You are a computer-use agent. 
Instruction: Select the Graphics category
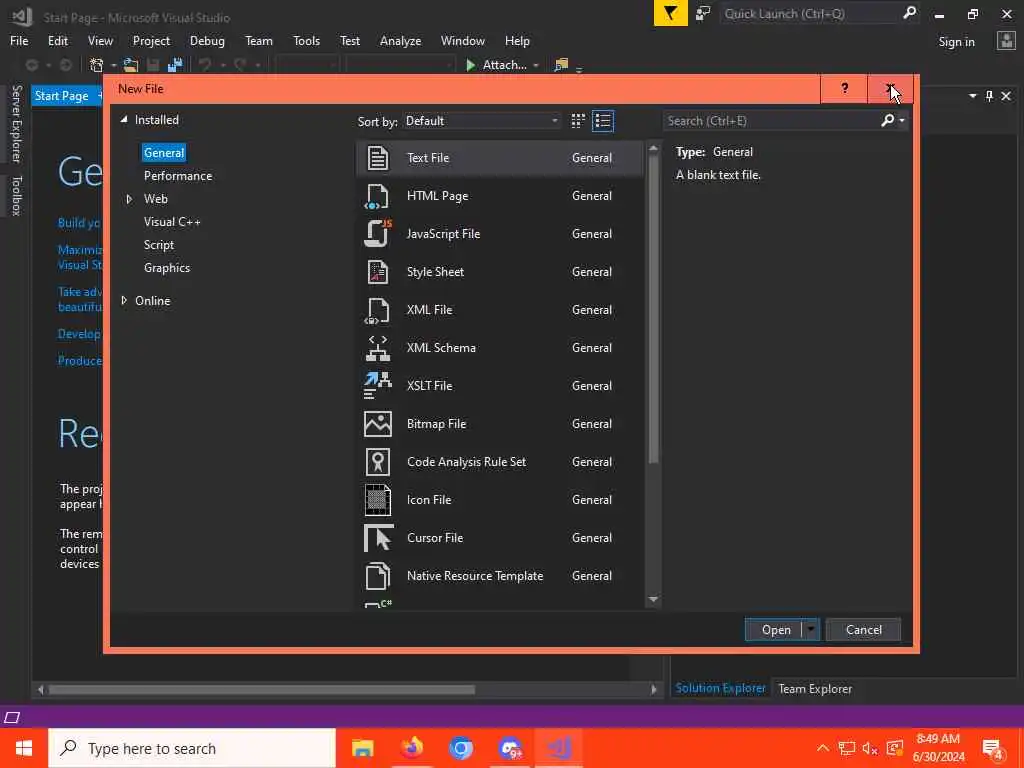(167, 268)
